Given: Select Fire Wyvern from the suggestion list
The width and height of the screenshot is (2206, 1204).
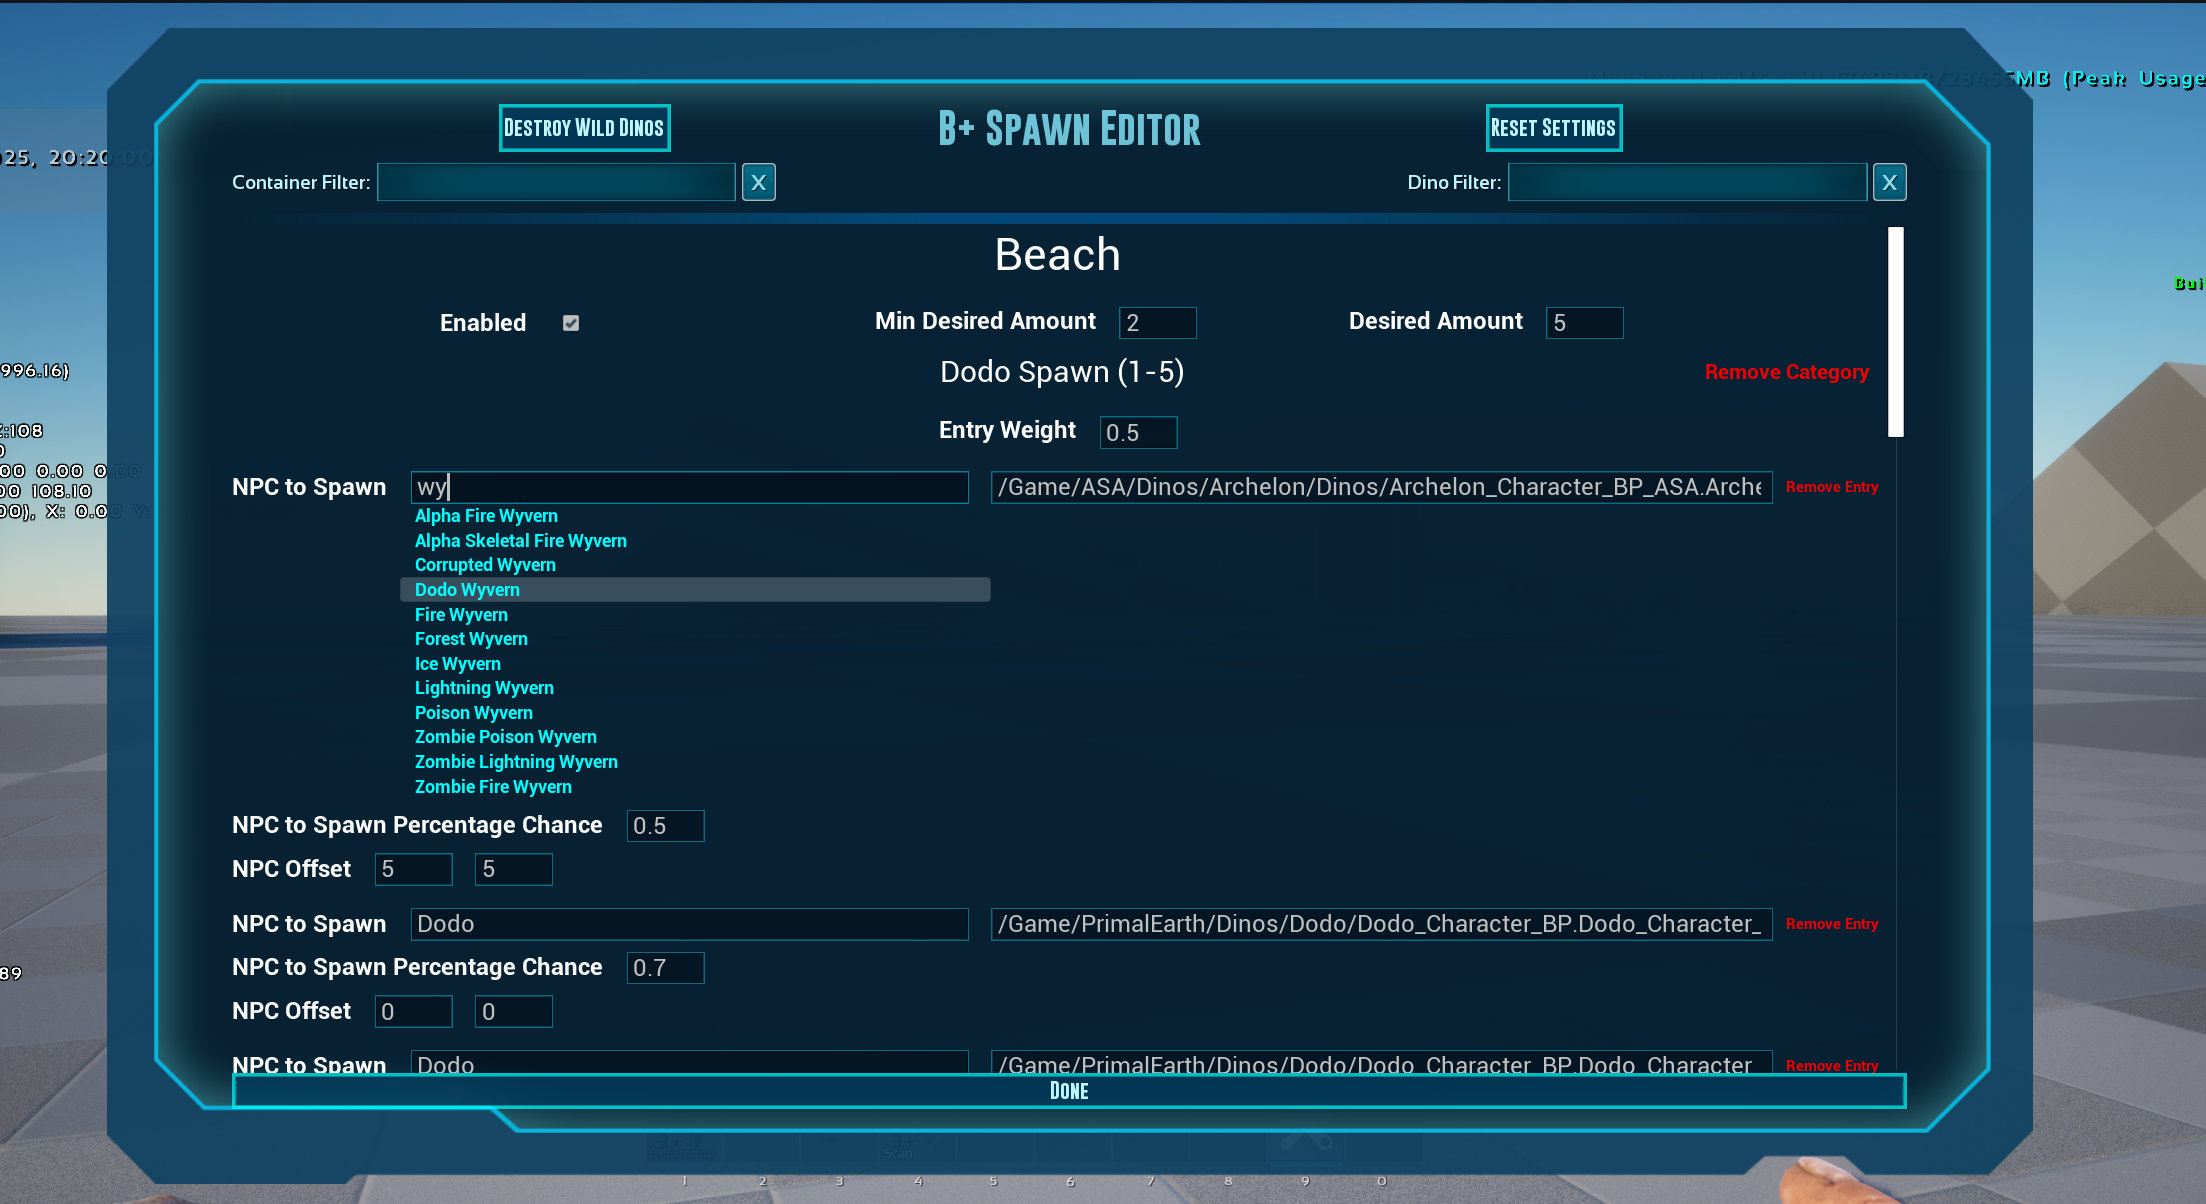Looking at the screenshot, I should pos(461,614).
